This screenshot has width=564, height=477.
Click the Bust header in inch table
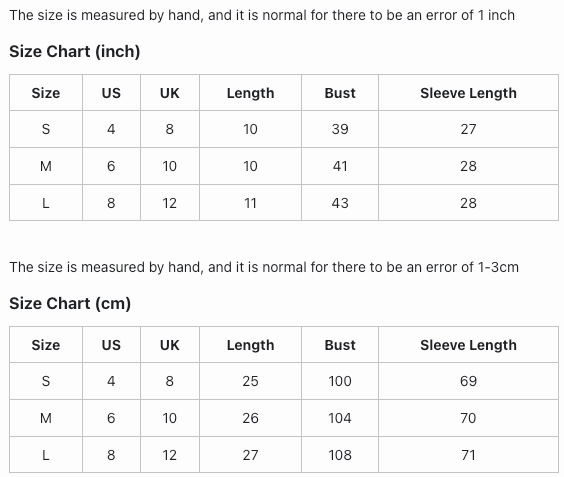340,93
